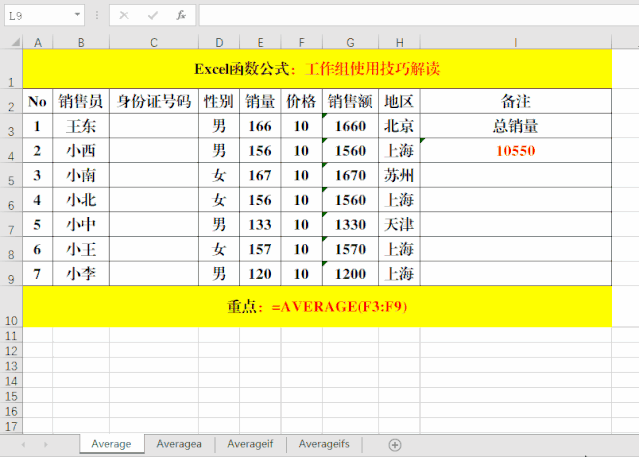Click the Select All corner triangle
This screenshot has width=639, height=457.
tap(11, 42)
